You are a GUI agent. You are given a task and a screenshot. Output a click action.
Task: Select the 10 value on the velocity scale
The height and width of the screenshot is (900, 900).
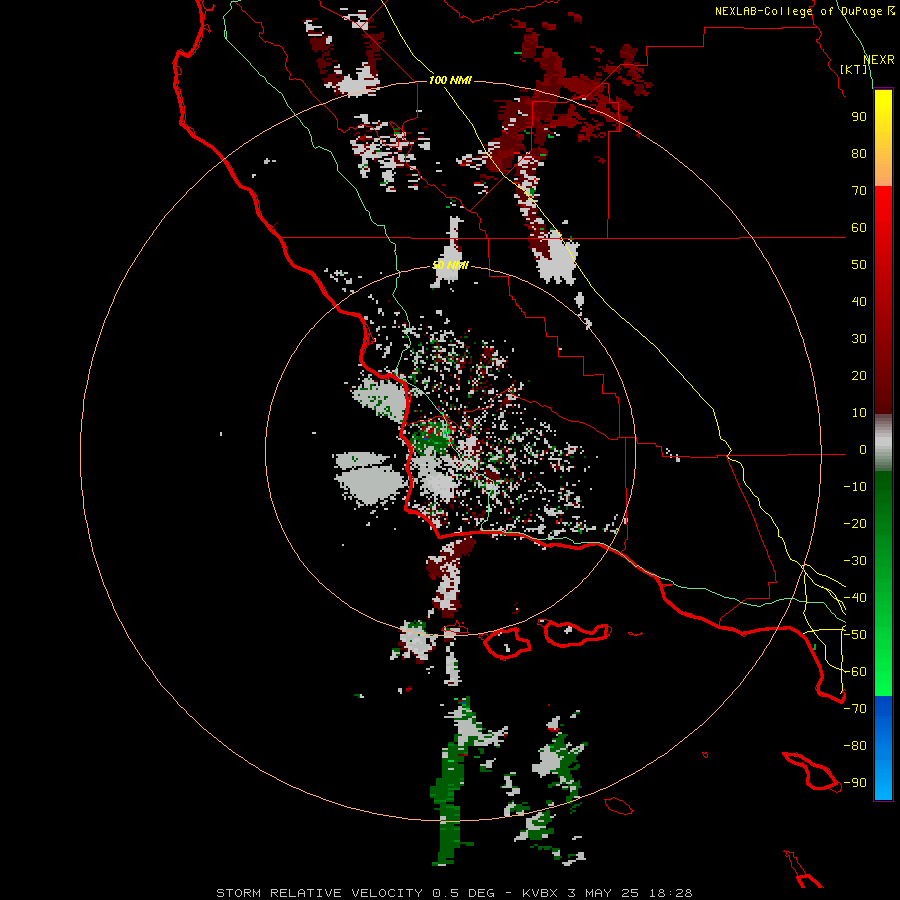point(859,413)
